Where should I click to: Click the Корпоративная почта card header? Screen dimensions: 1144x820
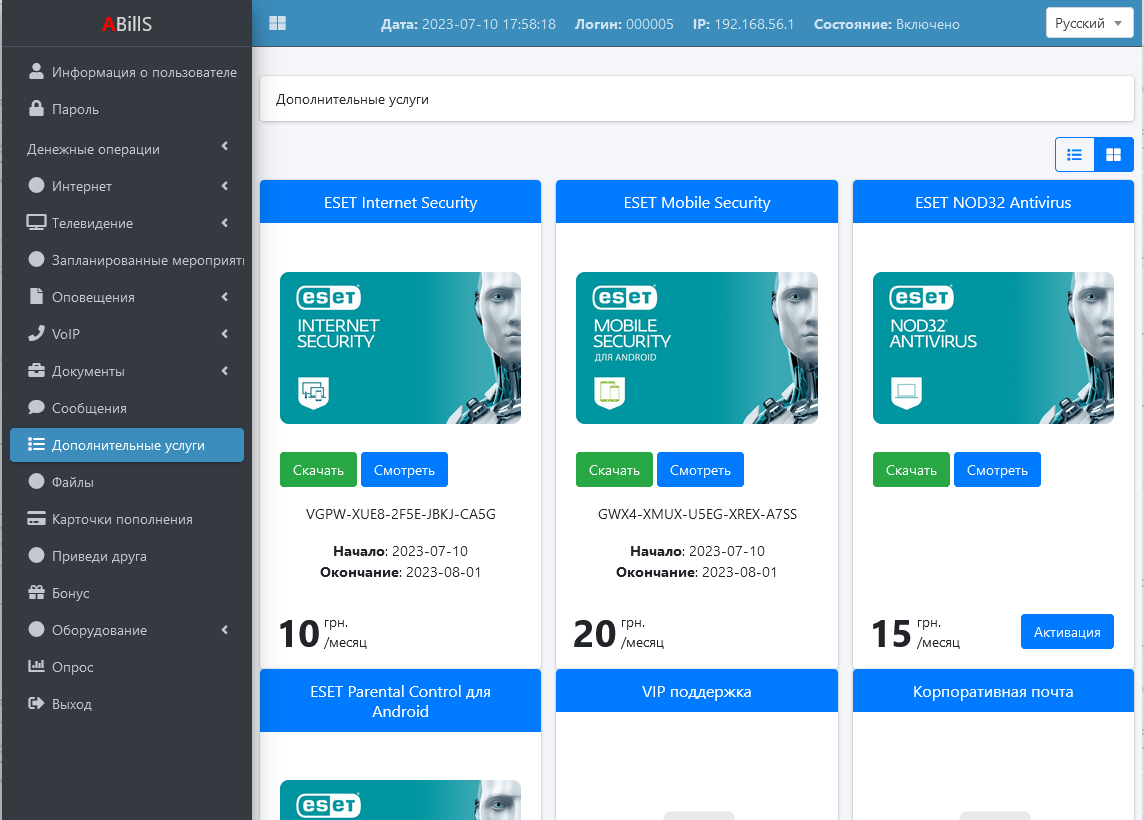tap(994, 691)
